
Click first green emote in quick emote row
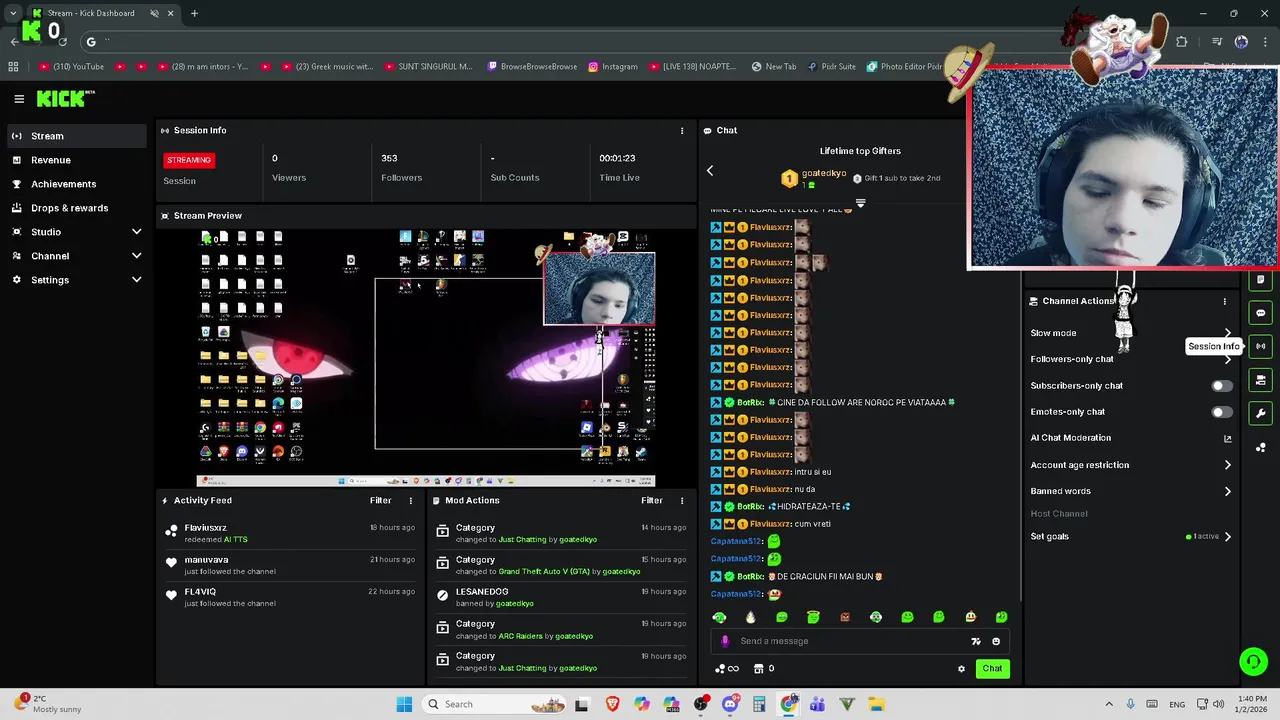coord(719,617)
